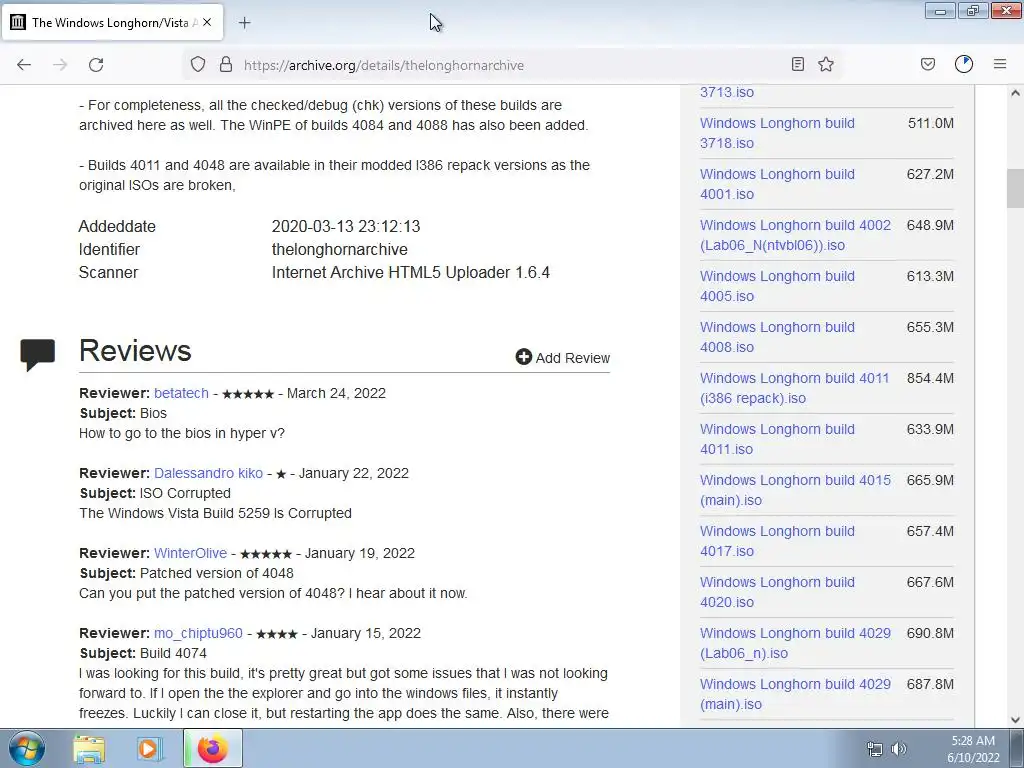Open reviewer WinterOlive profile
The image size is (1024, 768).
(191, 553)
